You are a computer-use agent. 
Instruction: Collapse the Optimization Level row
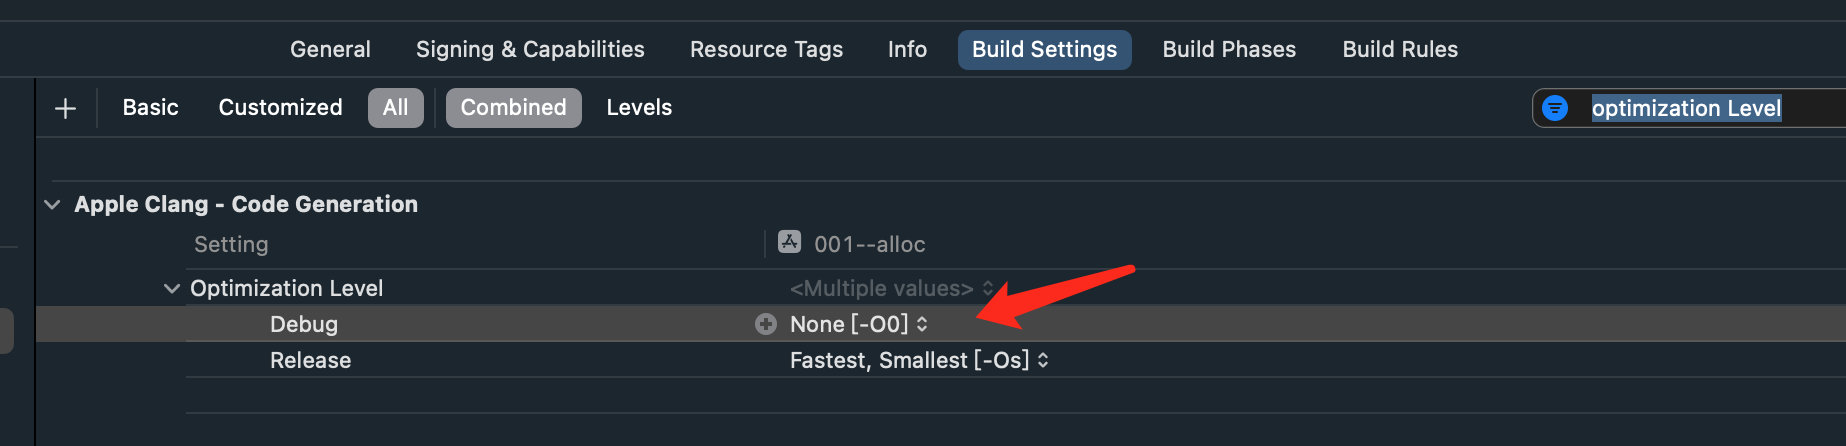tap(172, 288)
